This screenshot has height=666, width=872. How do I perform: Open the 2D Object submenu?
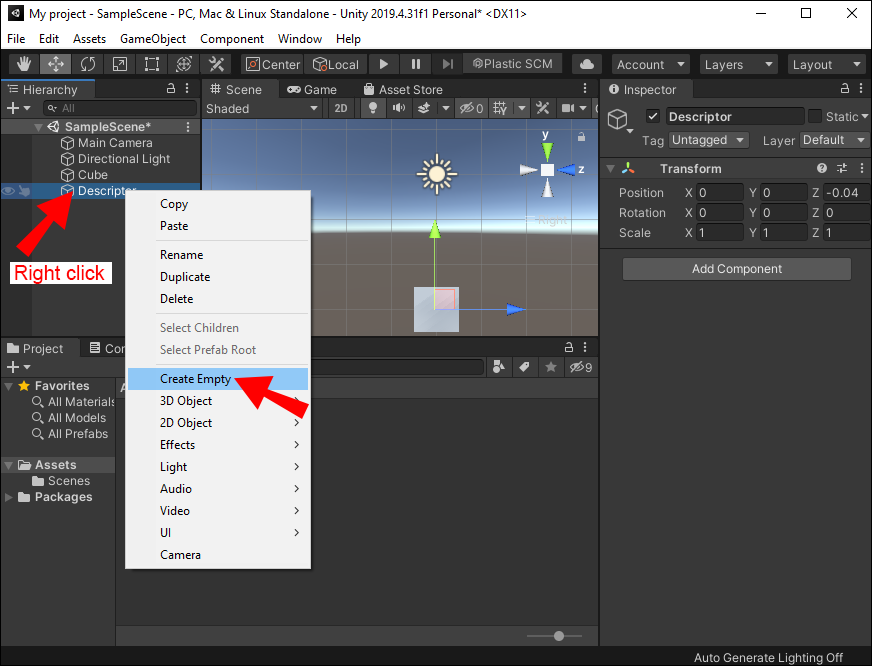pyautogui.click(x=217, y=423)
